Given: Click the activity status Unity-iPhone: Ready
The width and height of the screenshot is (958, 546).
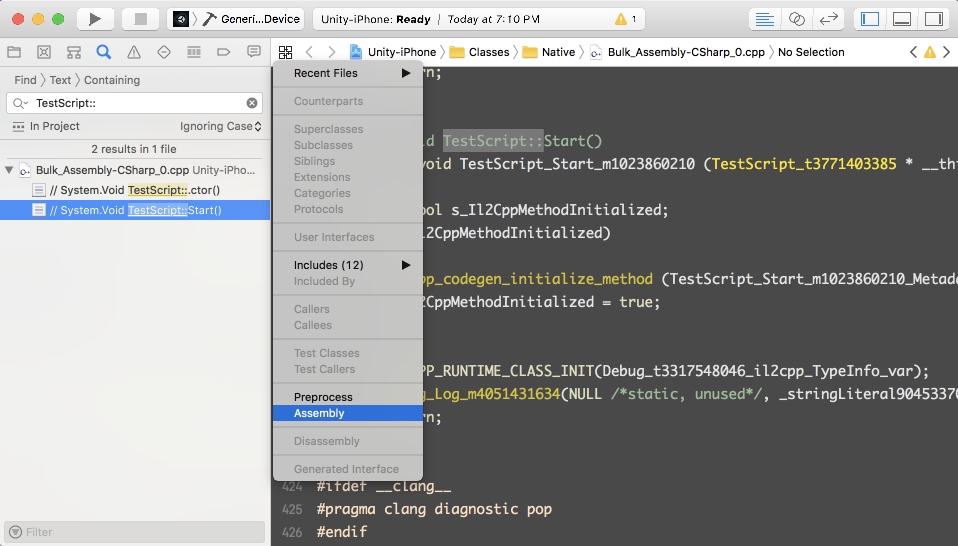Looking at the screenshot, I should click(x=376, y=19).
